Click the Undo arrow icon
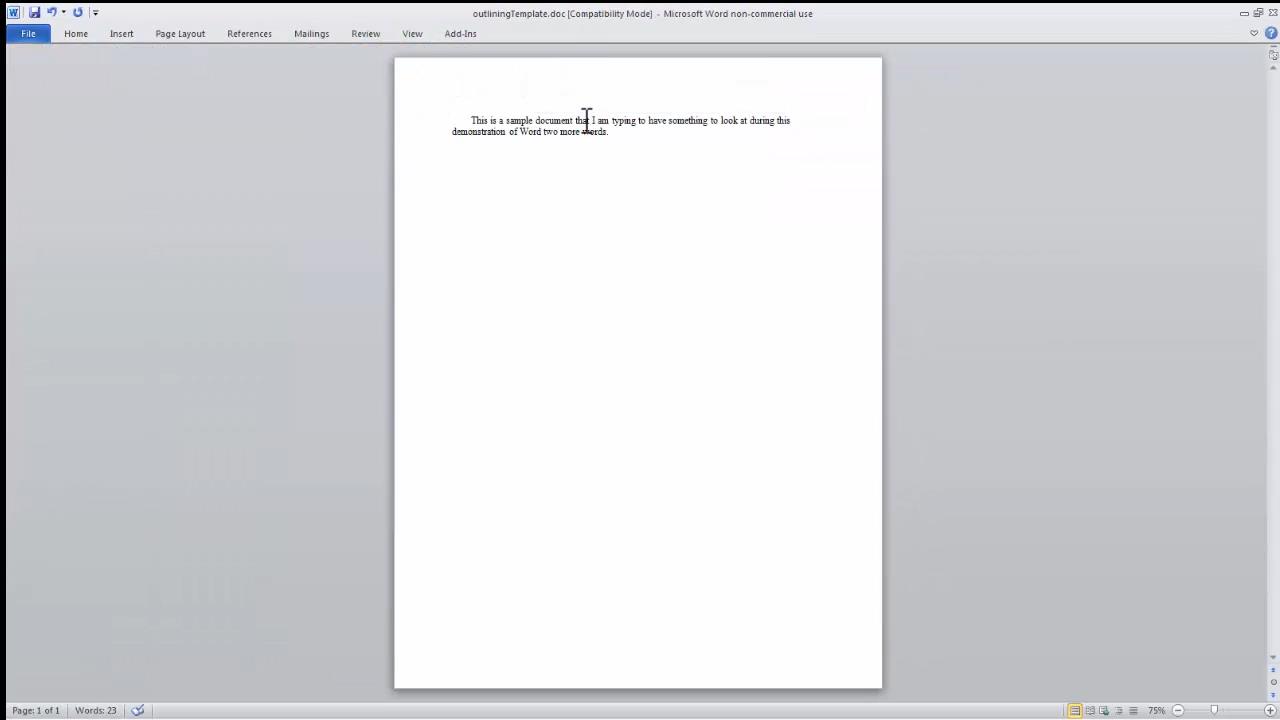Viewport: 1280px width, 720px height. tap(51, 13)
